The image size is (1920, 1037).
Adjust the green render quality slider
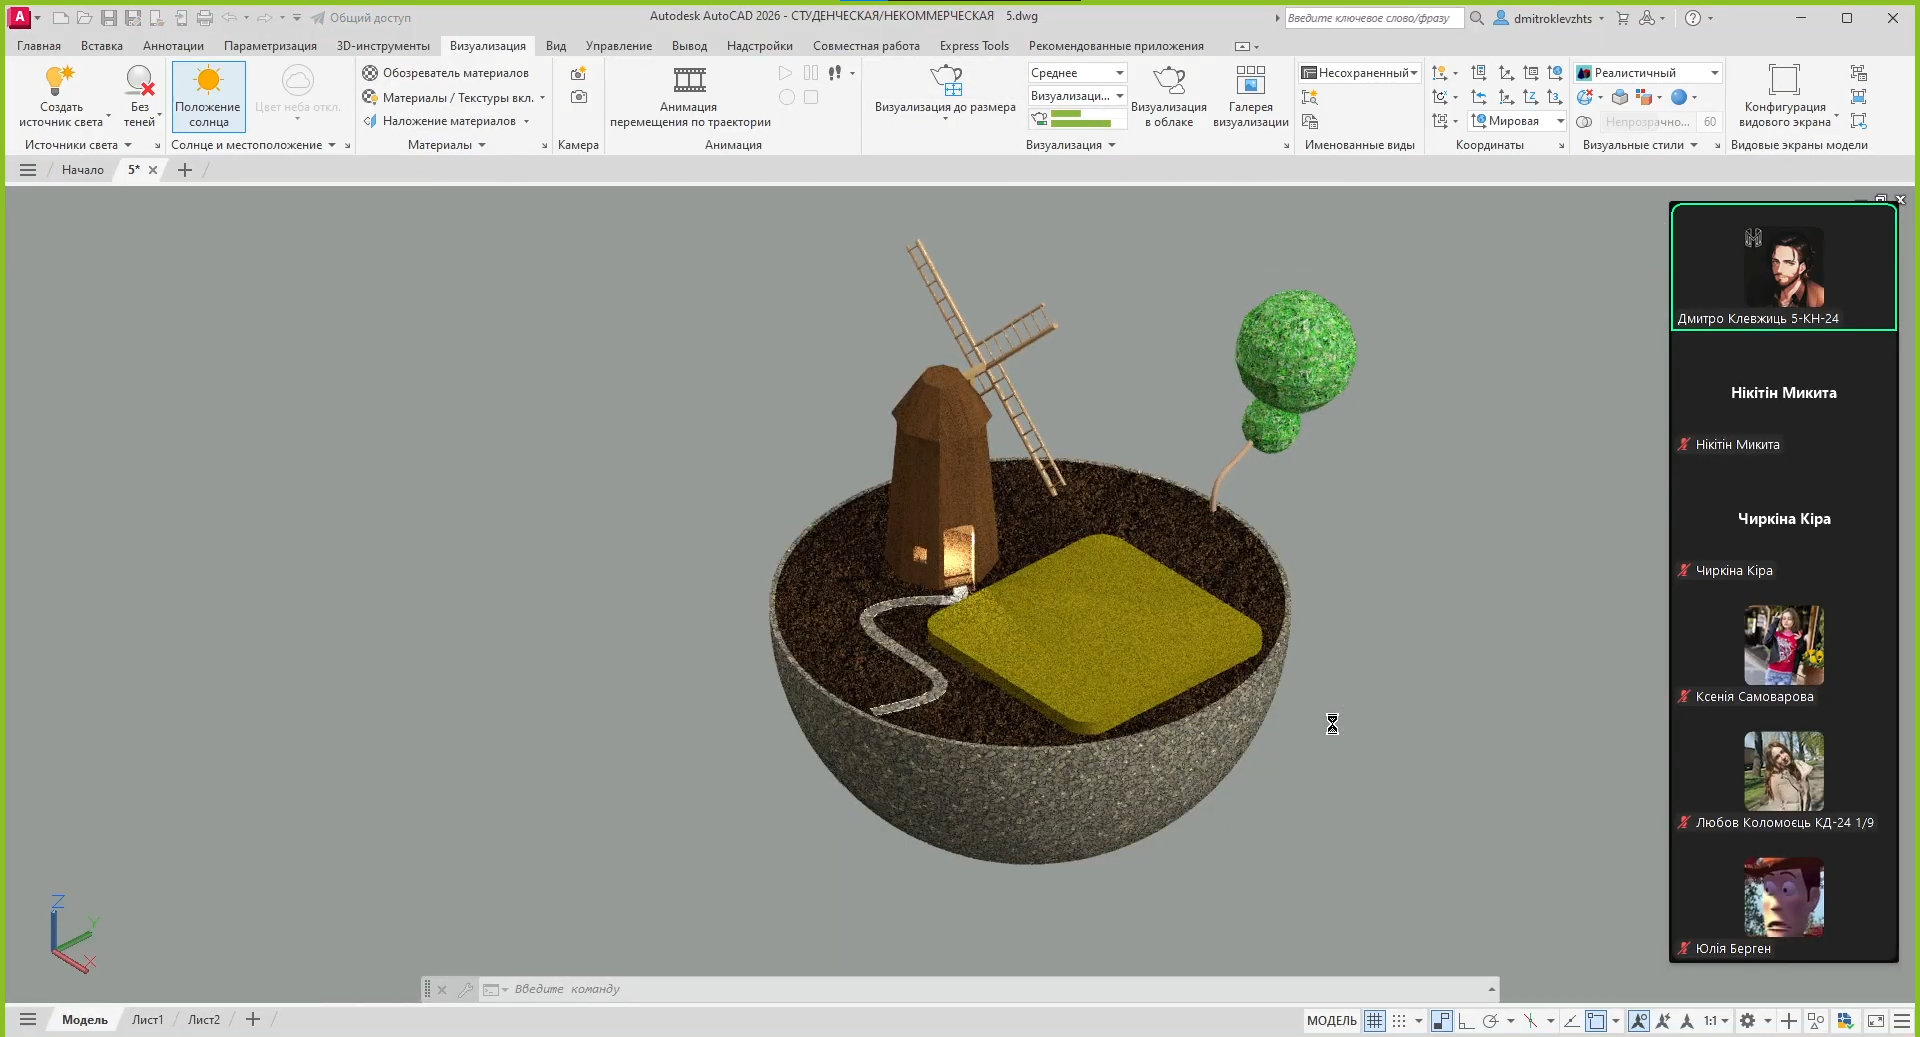(1080, 119)
